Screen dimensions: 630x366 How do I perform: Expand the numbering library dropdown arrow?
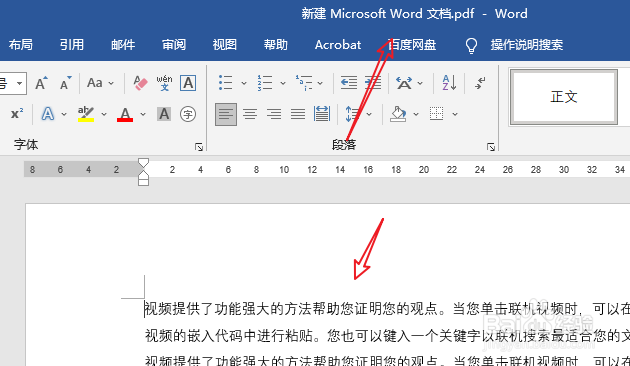point(283,83)
